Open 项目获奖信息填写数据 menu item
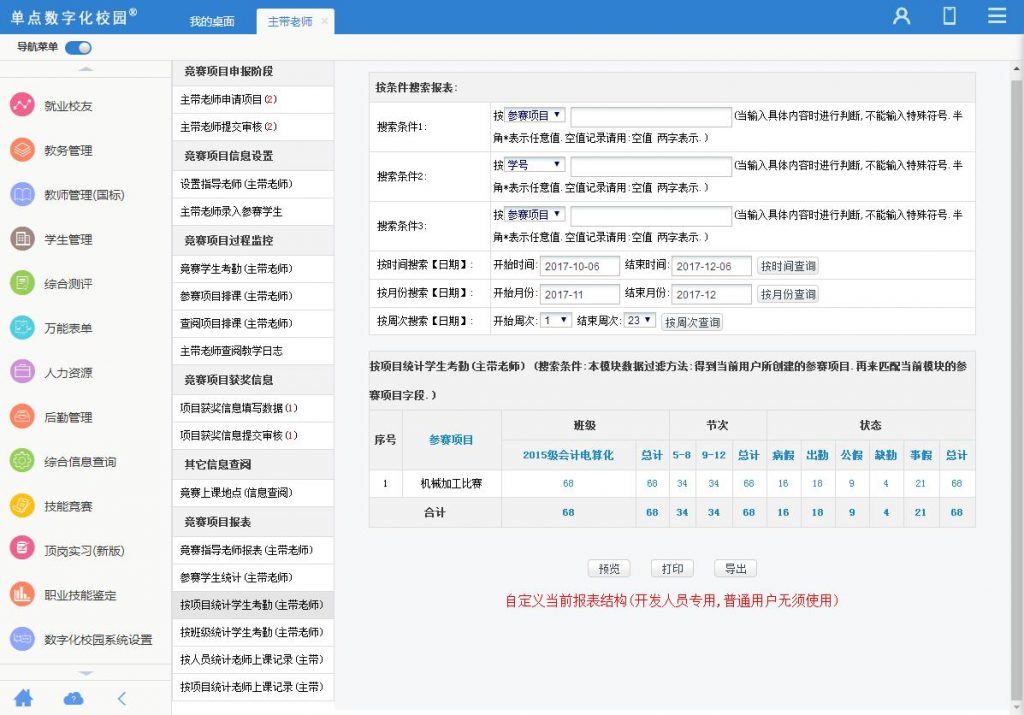Screen dimensions: 1024x715 point(253,408)
